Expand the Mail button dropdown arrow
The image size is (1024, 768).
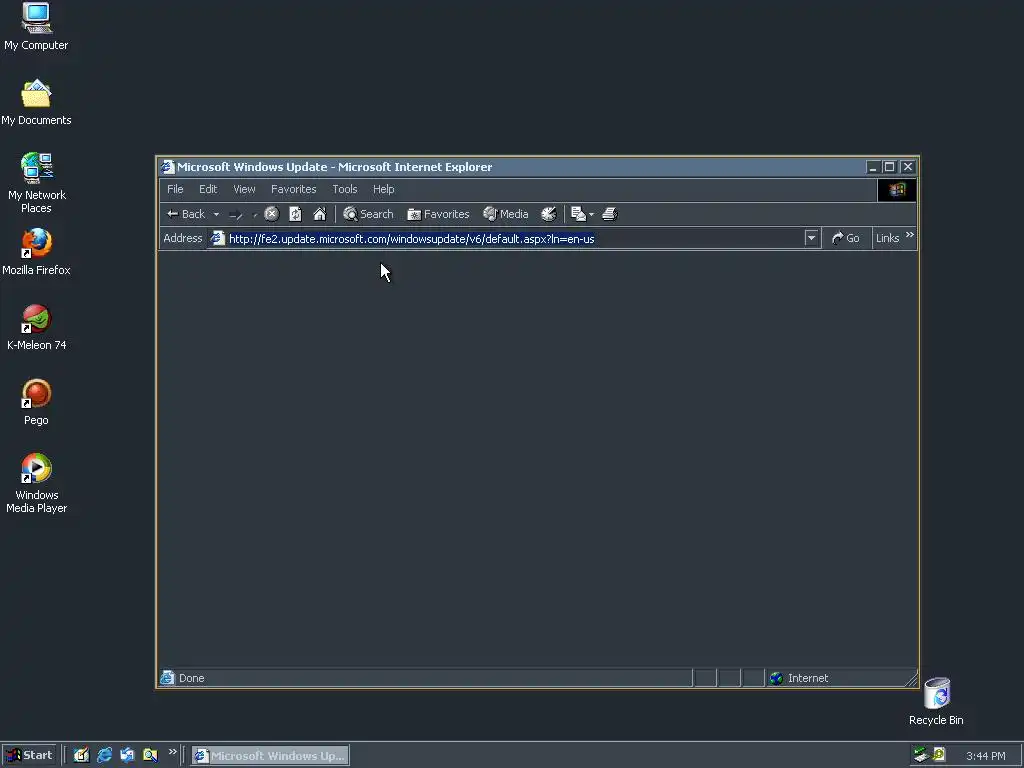click(x=592, y=214)
